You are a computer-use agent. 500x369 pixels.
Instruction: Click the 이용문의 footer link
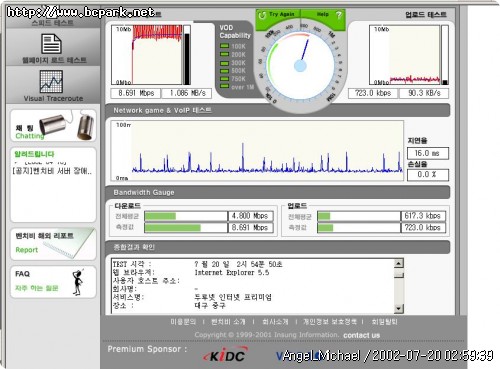(183, 322)
